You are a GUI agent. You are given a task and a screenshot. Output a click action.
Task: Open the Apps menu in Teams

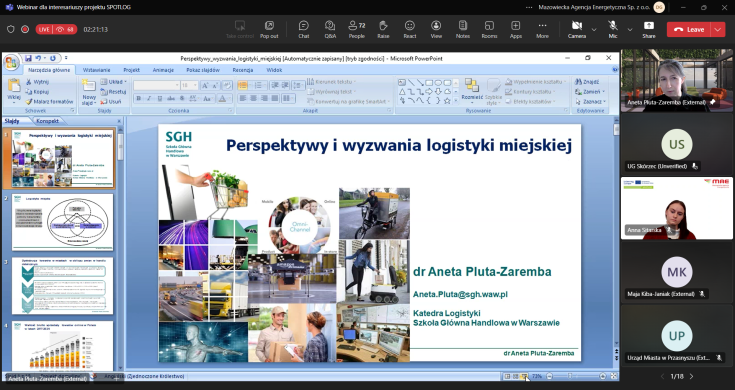516,29
